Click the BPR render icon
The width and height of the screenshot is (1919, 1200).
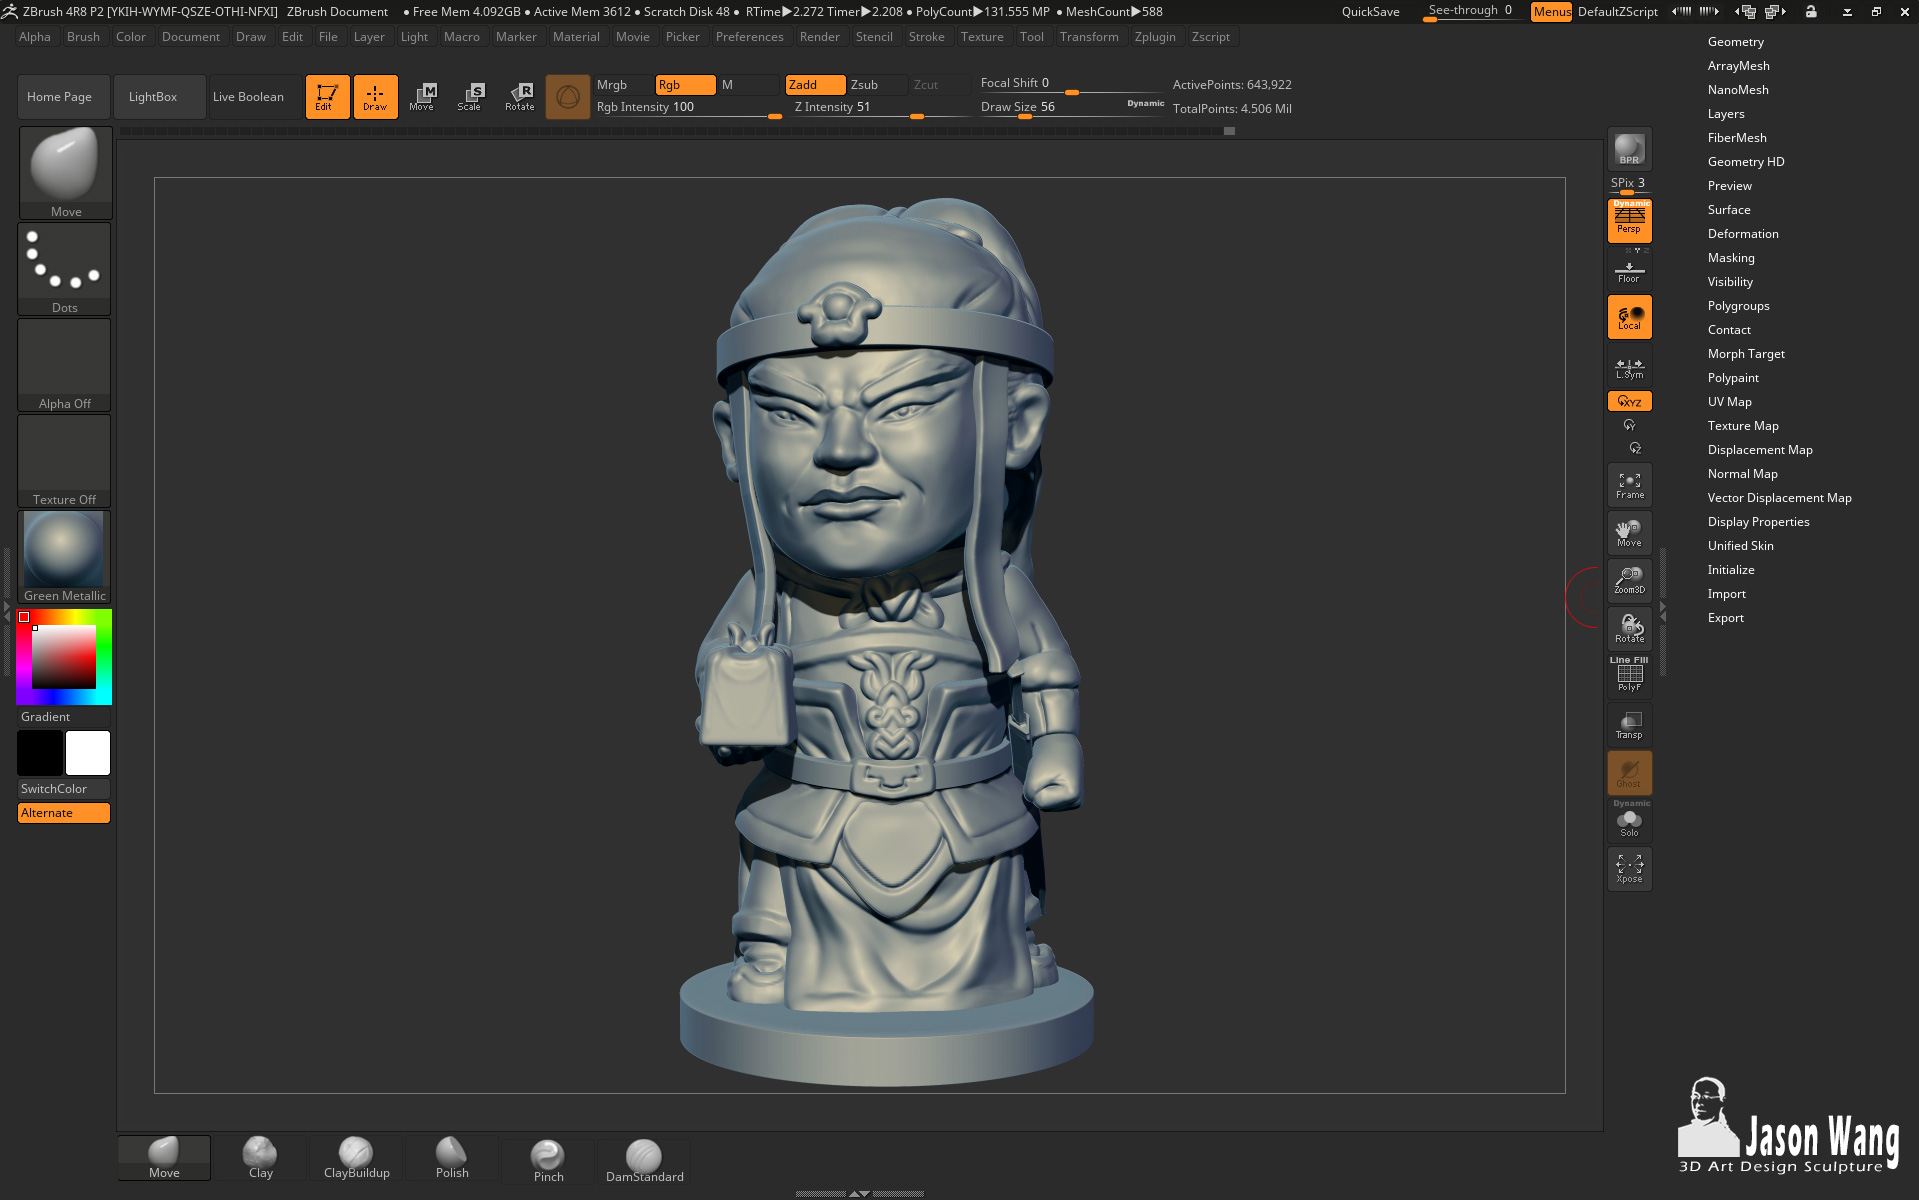[x=1629, y=149]
